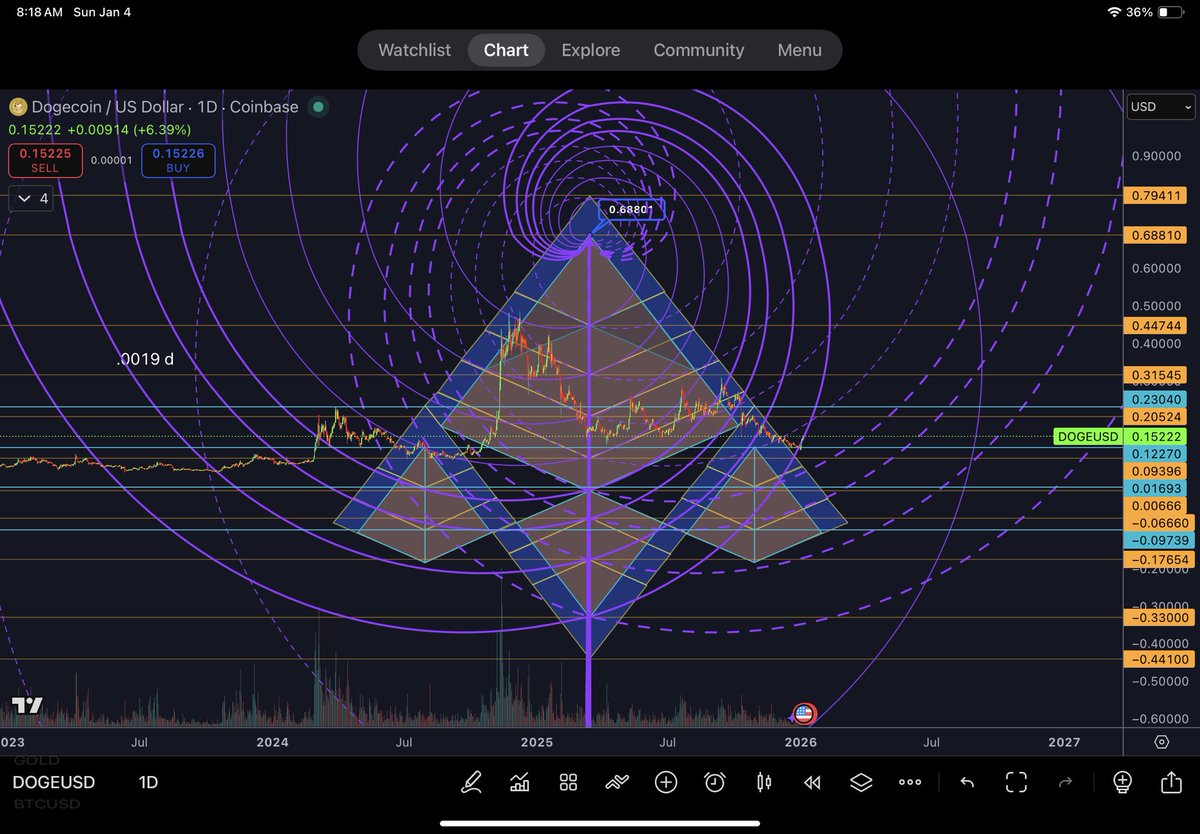Open the DOGEUSD symbol selector
1200x834 pixels.
coord(54,782)
